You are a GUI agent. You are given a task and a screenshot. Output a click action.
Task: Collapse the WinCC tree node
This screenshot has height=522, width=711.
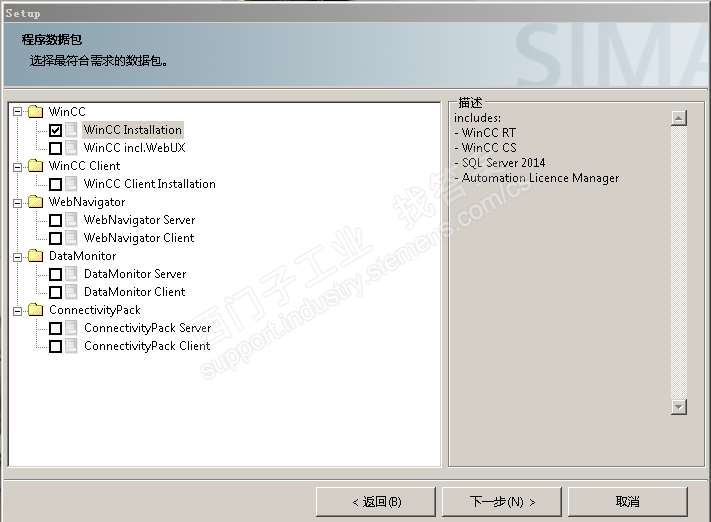click(18, 112)
